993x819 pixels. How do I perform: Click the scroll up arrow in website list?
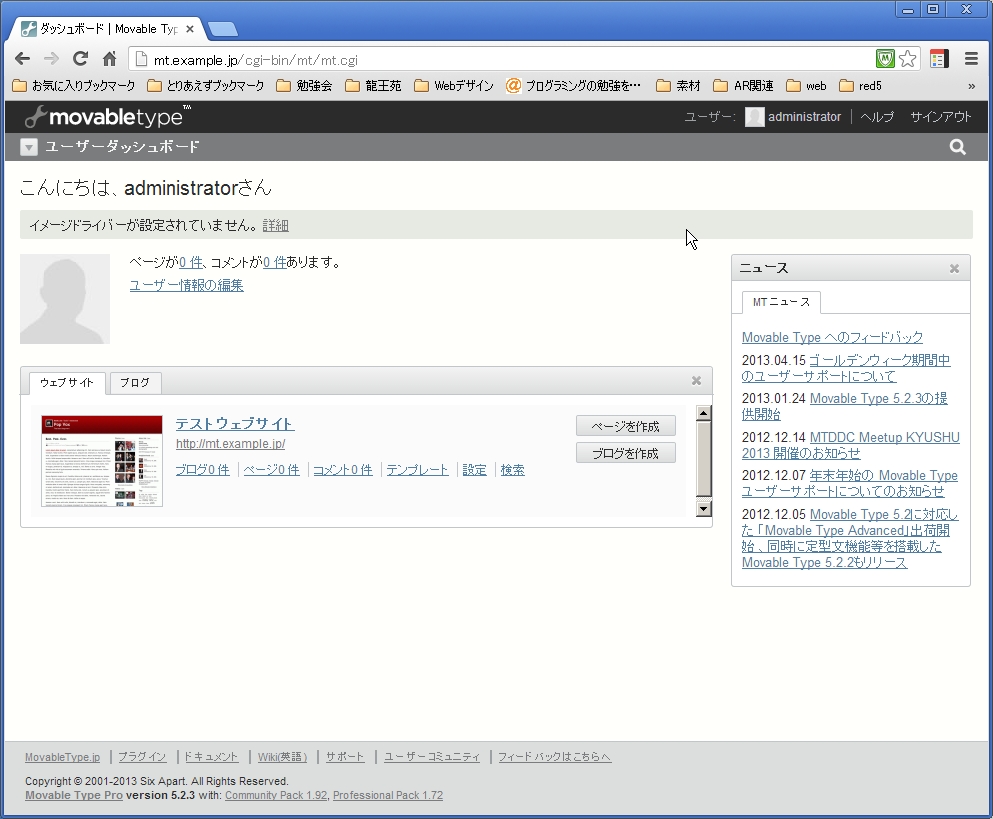coord(704,413)
